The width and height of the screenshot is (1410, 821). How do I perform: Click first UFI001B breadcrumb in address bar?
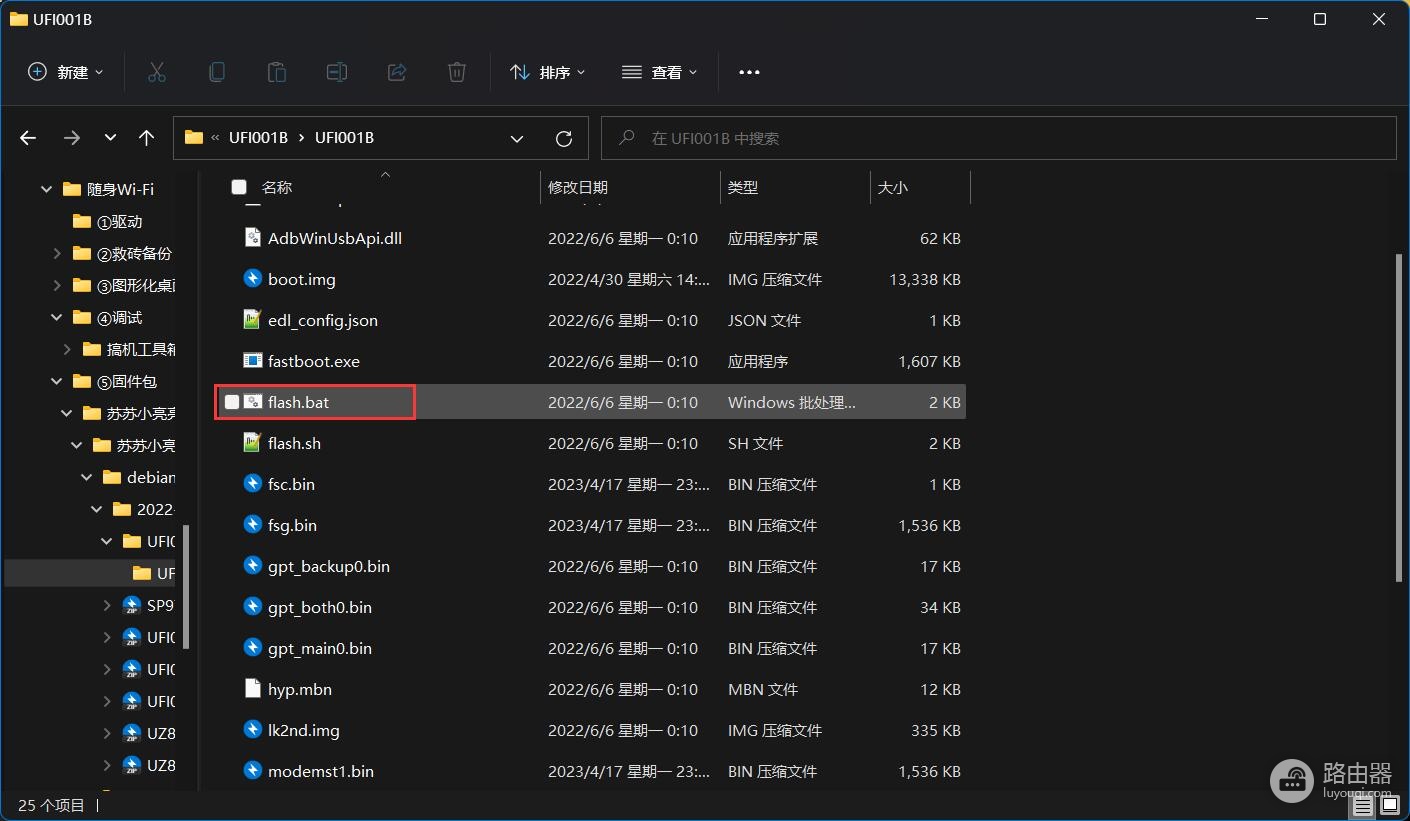point(258,138)
